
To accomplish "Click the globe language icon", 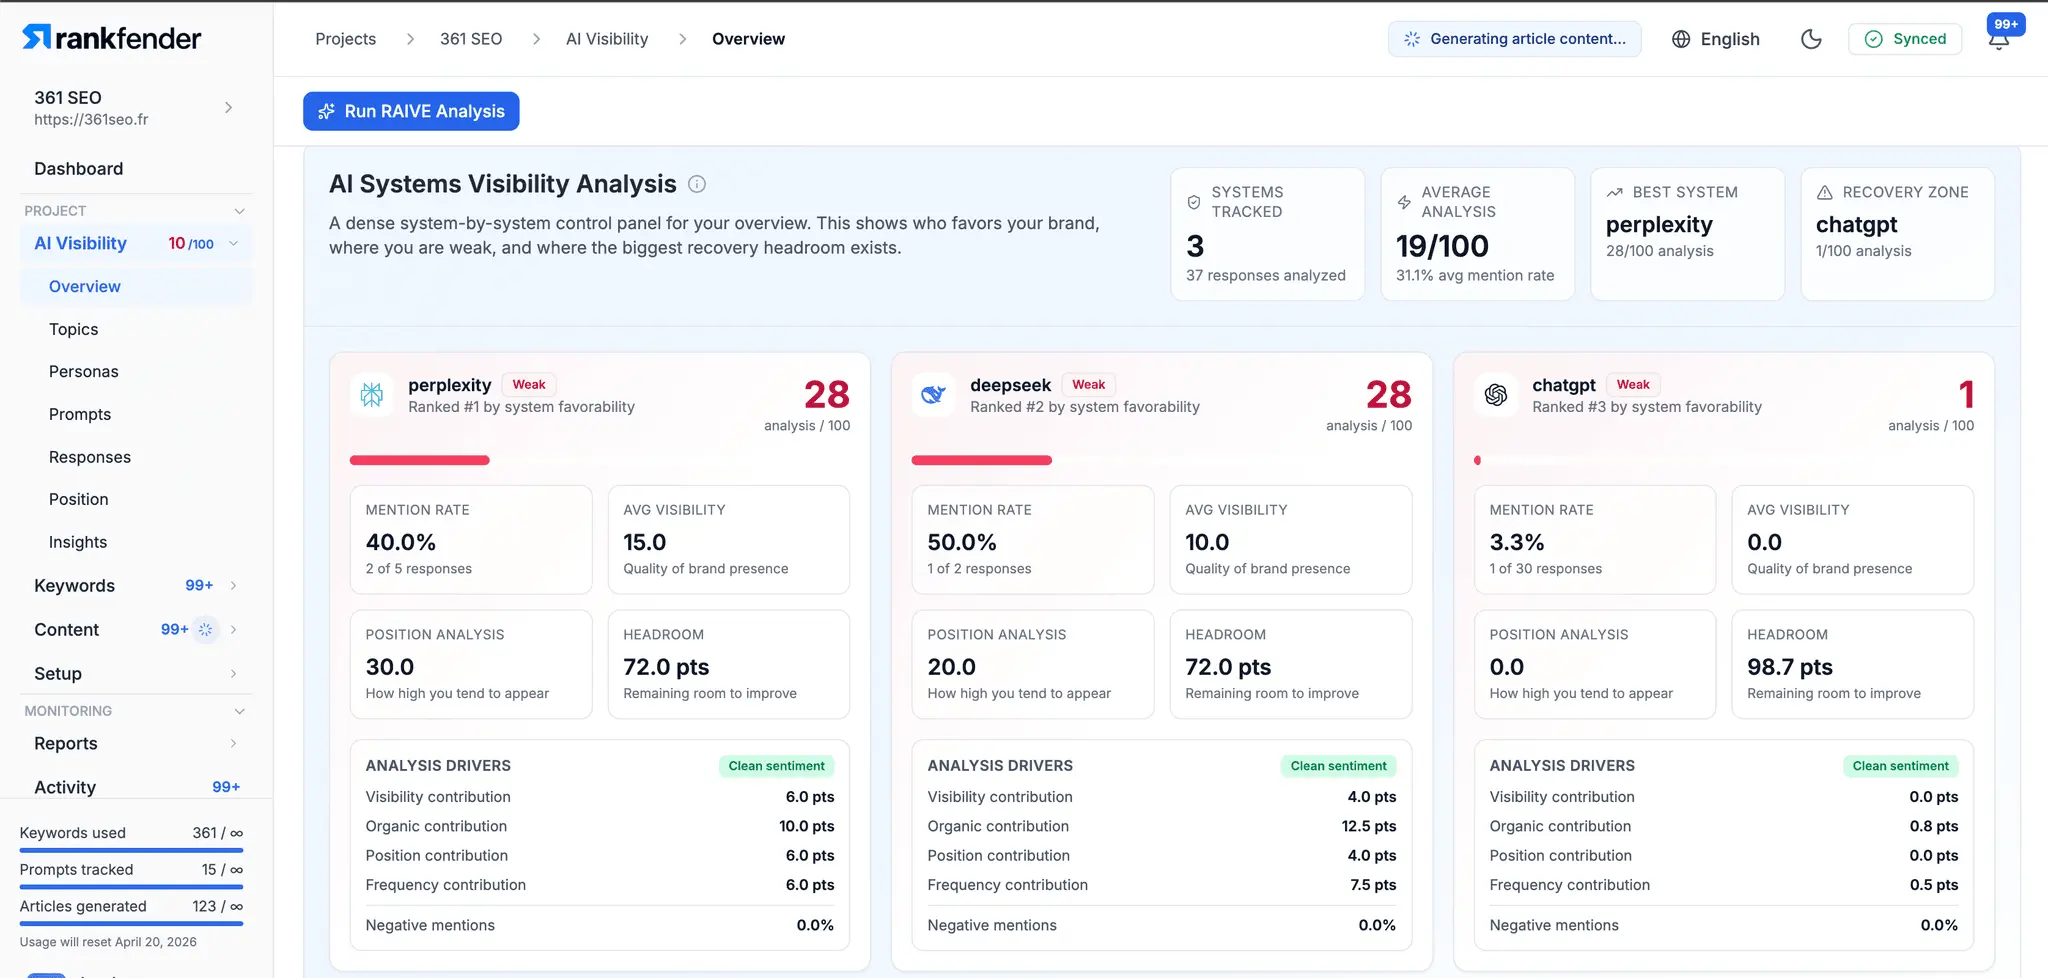I will click(1681, 39).
